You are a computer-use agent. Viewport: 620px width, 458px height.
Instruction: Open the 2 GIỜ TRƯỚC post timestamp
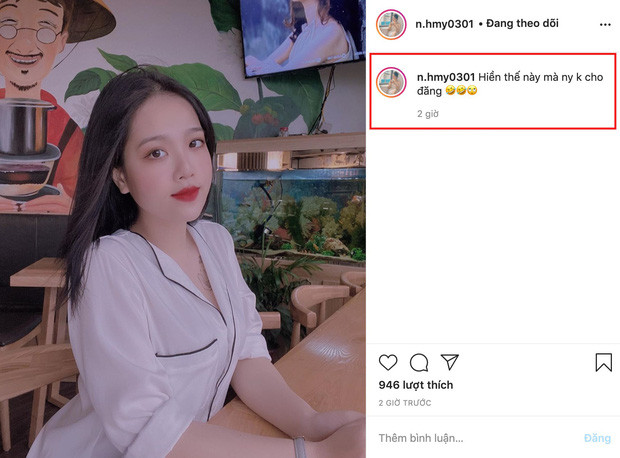[405, 403]
